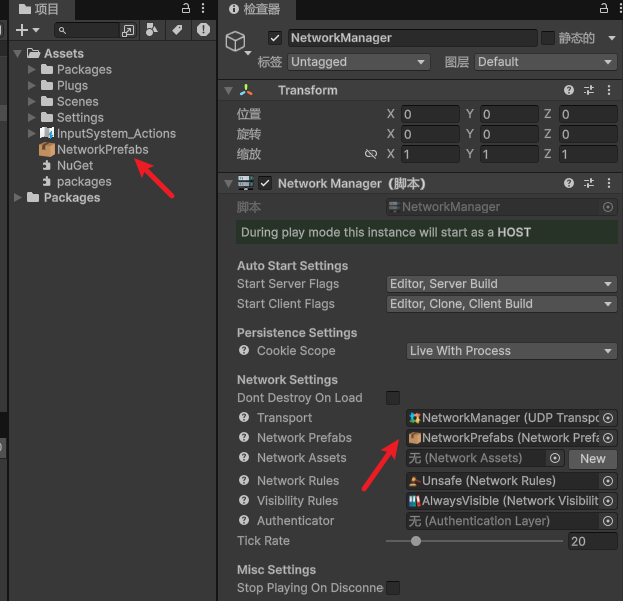Open Start Client Flags dropdown
Image resolution: width=623 pixels, height=601 pixels.
point(501,304)
